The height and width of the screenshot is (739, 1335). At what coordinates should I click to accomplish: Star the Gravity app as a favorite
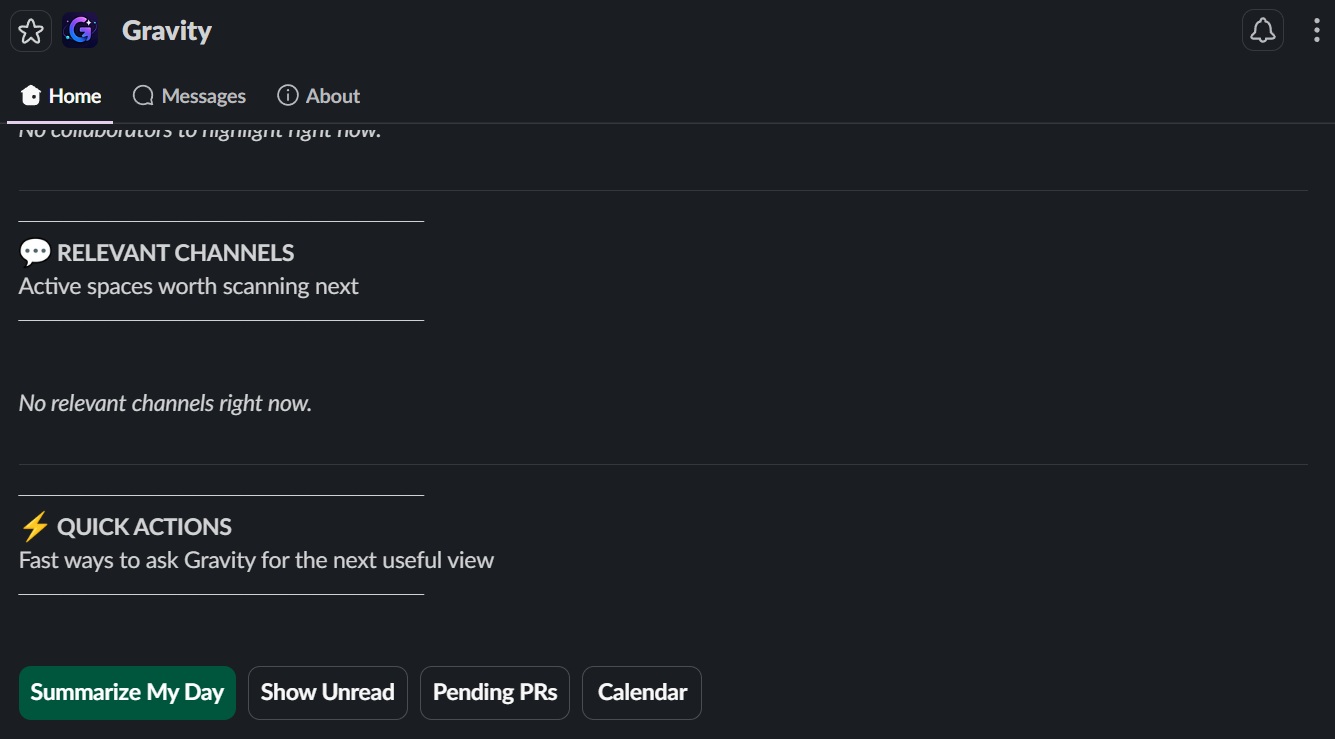[31, 31]
